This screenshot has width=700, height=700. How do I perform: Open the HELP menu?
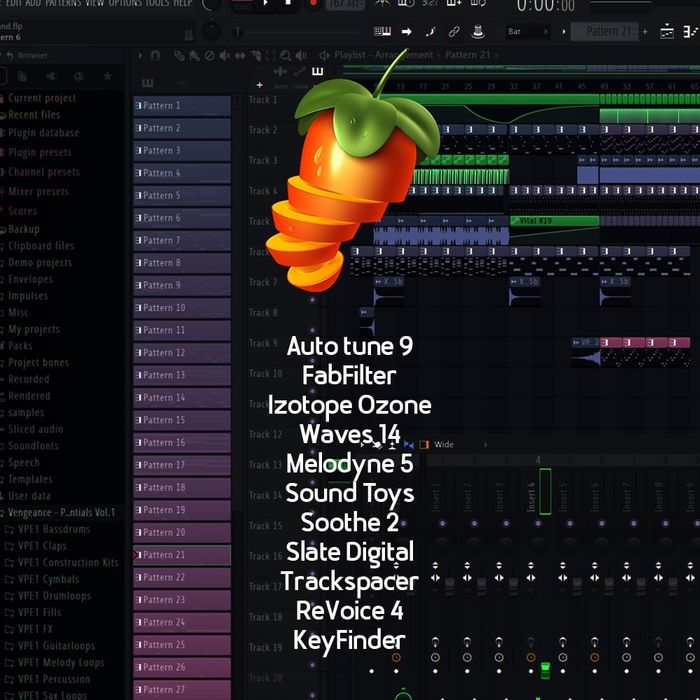[183, 3]
